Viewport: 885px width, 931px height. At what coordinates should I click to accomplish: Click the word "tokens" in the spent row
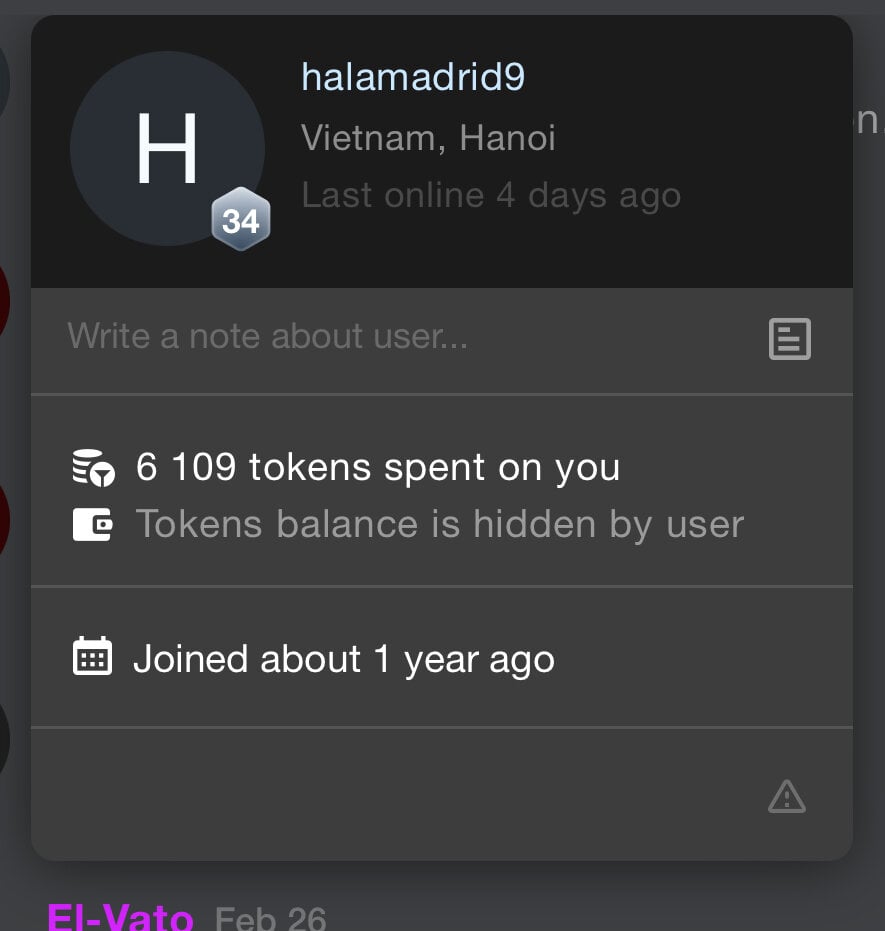309,467
